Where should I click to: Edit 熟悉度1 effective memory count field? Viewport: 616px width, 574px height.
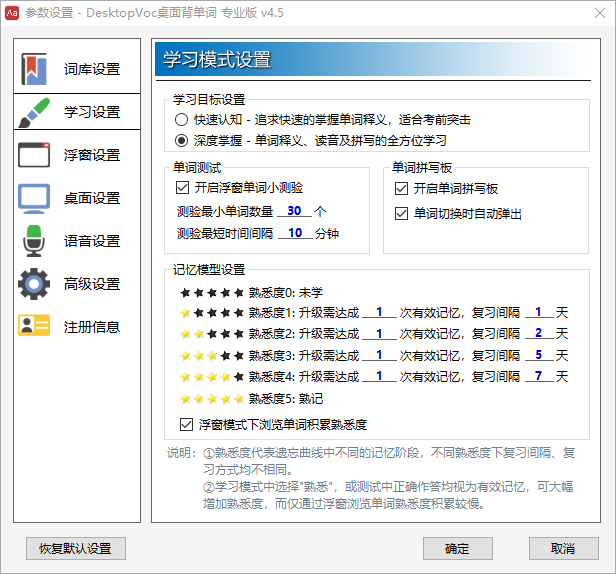[x=379, y=312]
